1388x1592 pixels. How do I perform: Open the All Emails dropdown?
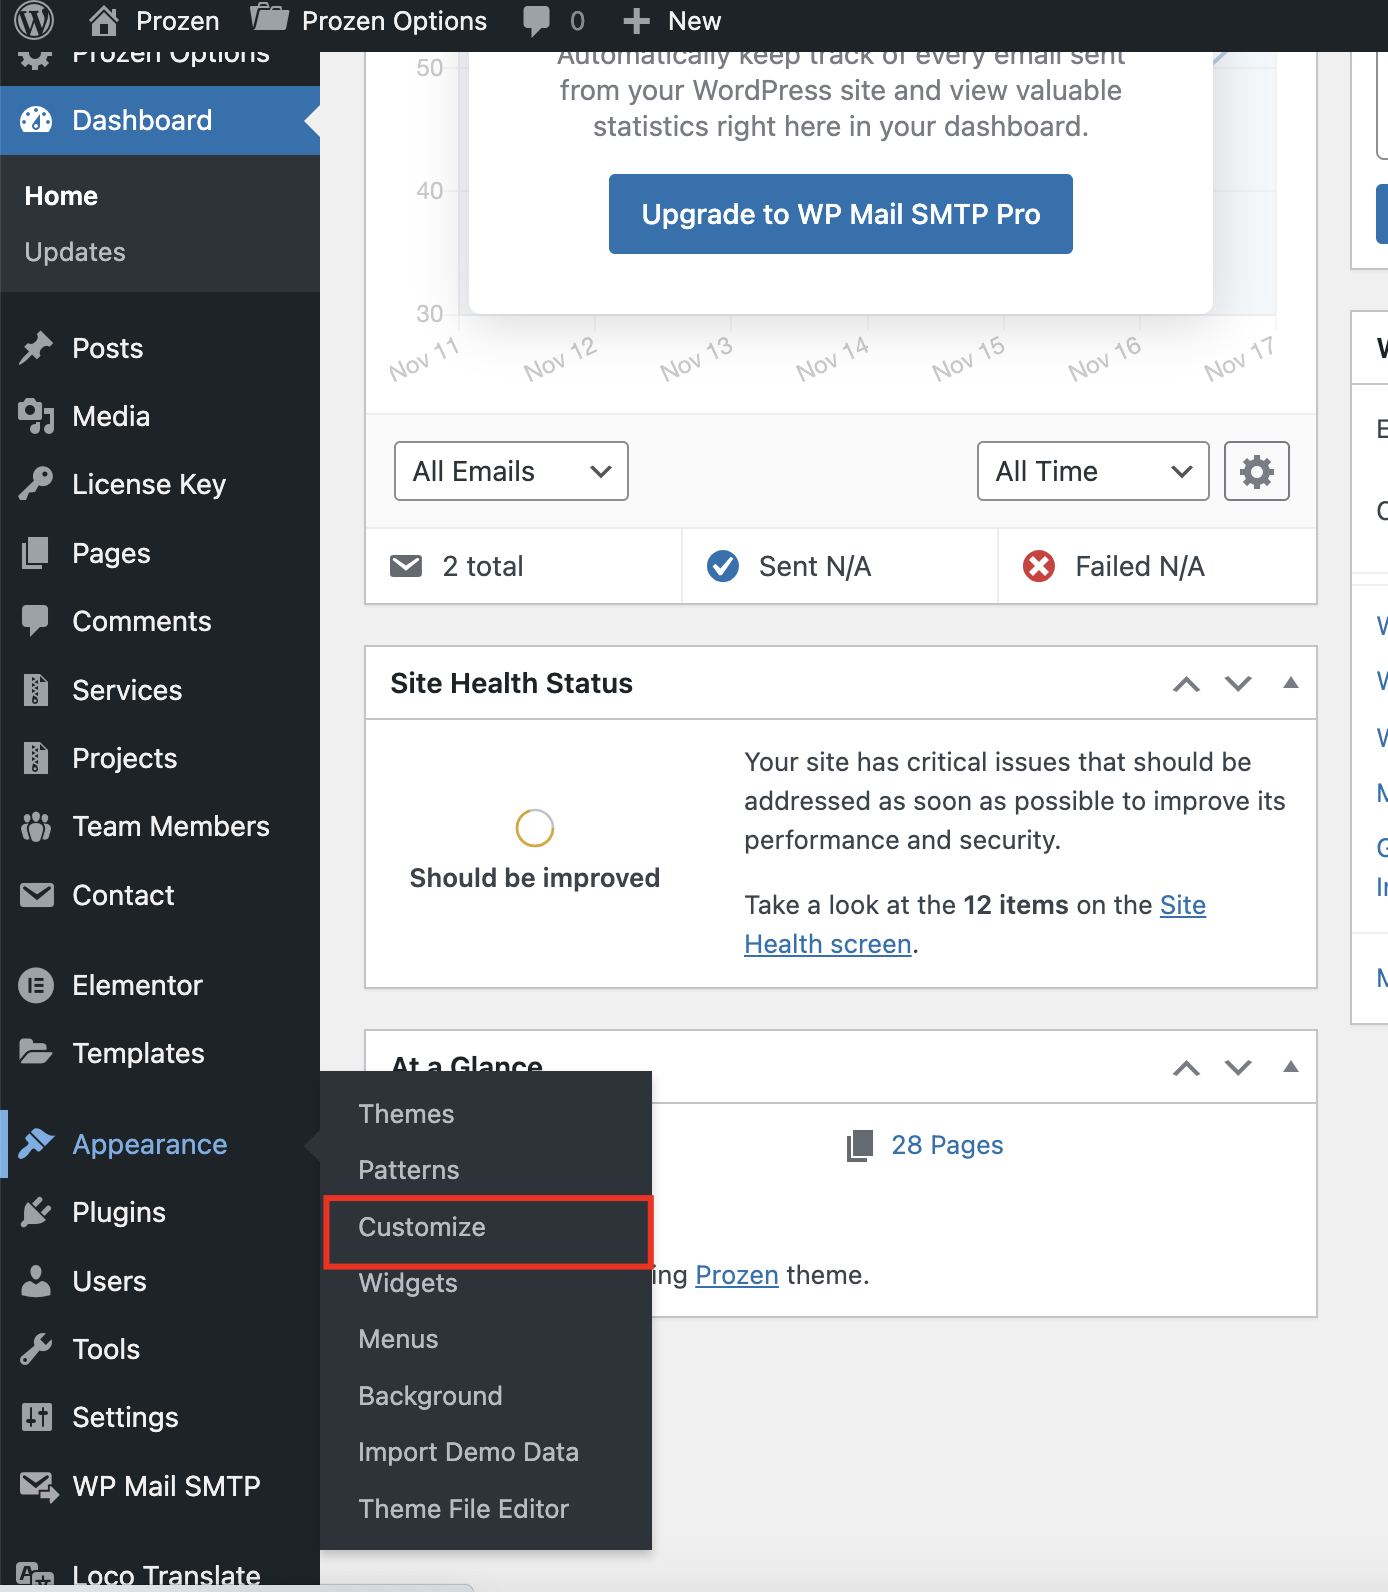(x=511, y=471)
